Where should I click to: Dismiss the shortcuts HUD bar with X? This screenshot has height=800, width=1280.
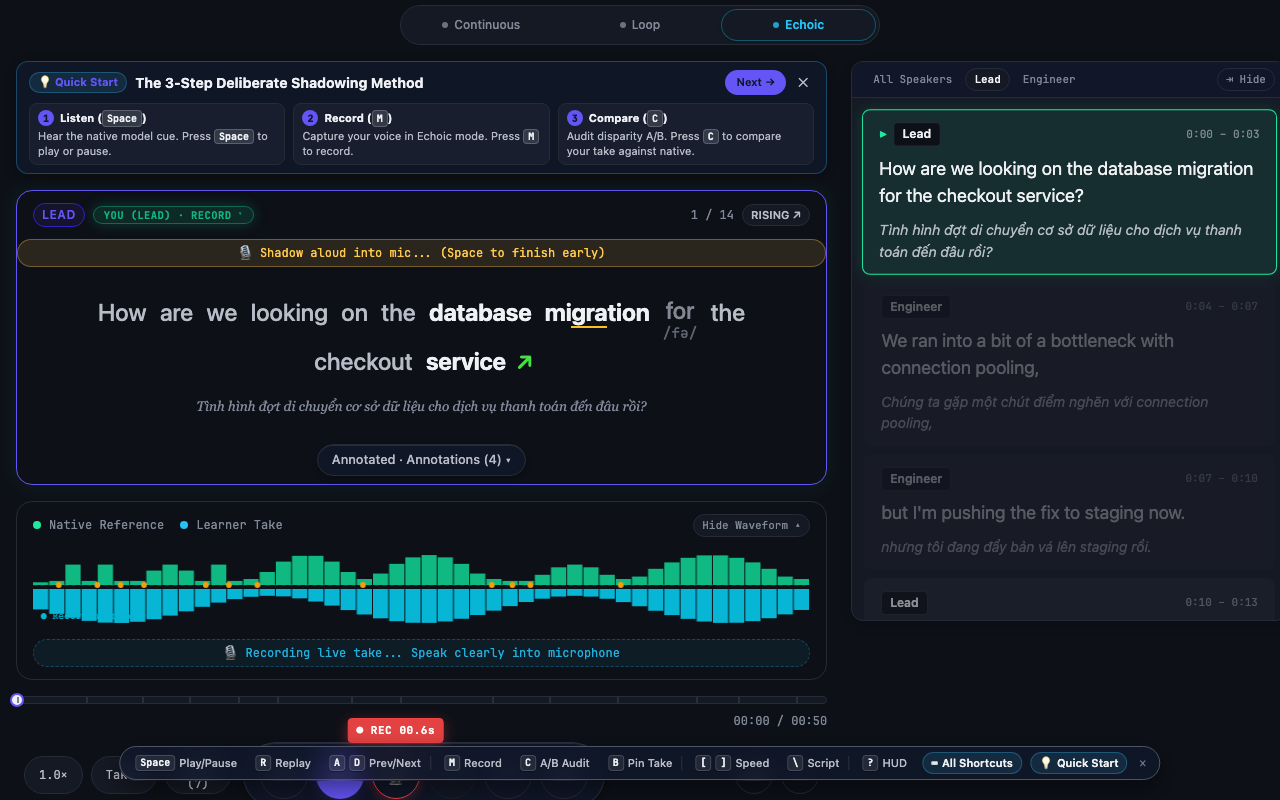(1143, 763)
